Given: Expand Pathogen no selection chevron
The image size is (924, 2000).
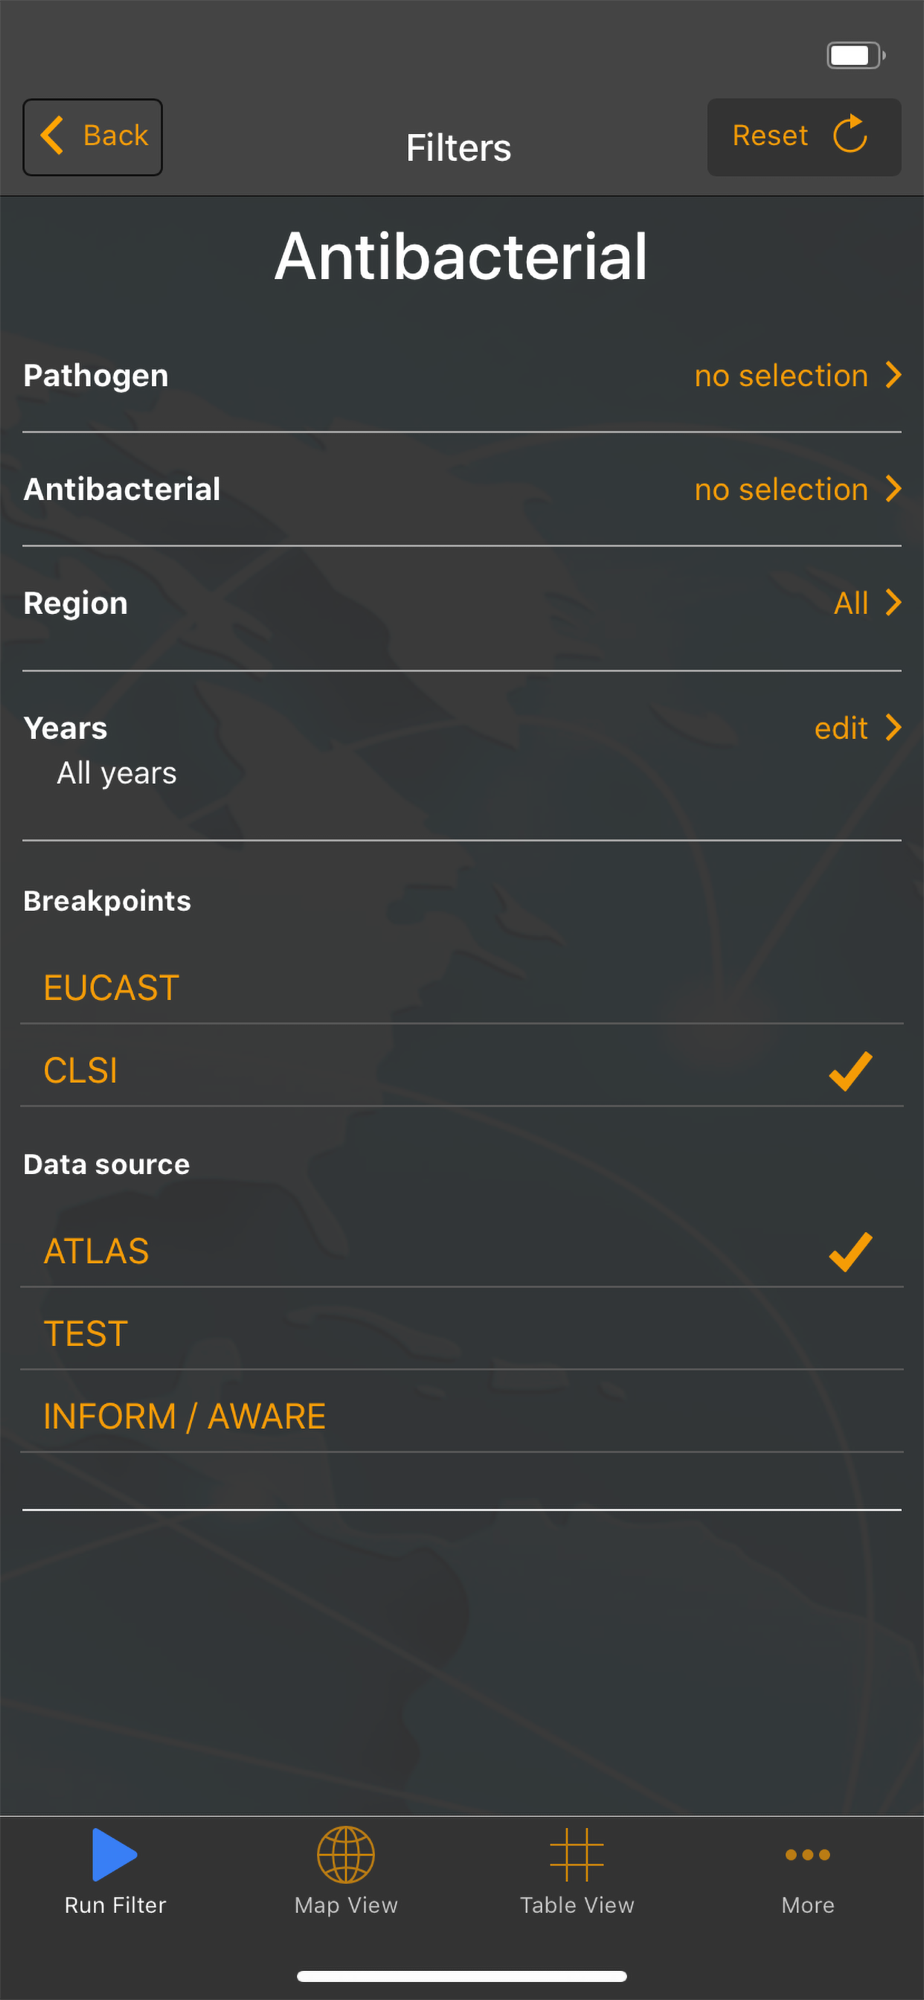Looking at the screenshot, I should (894, 375).
